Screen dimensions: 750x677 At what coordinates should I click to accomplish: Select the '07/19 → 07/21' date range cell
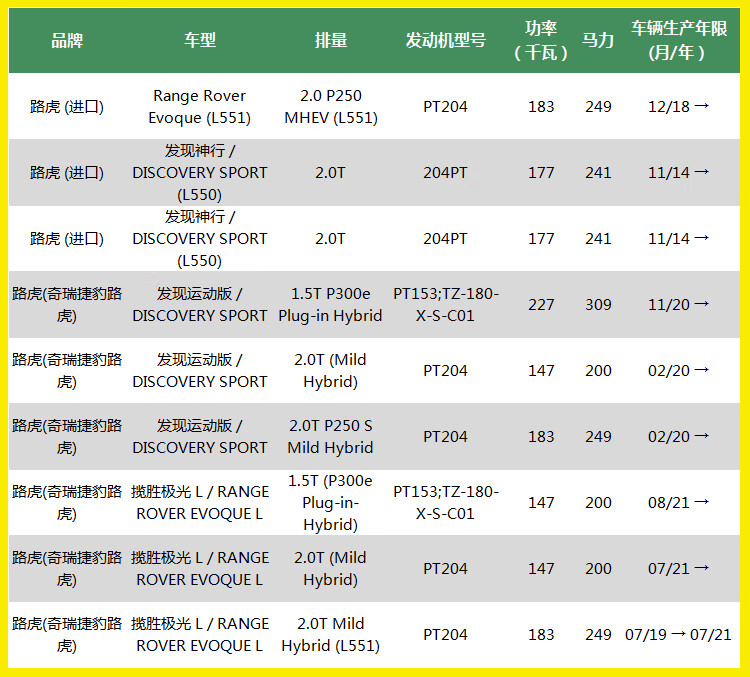tap(679, 635)
